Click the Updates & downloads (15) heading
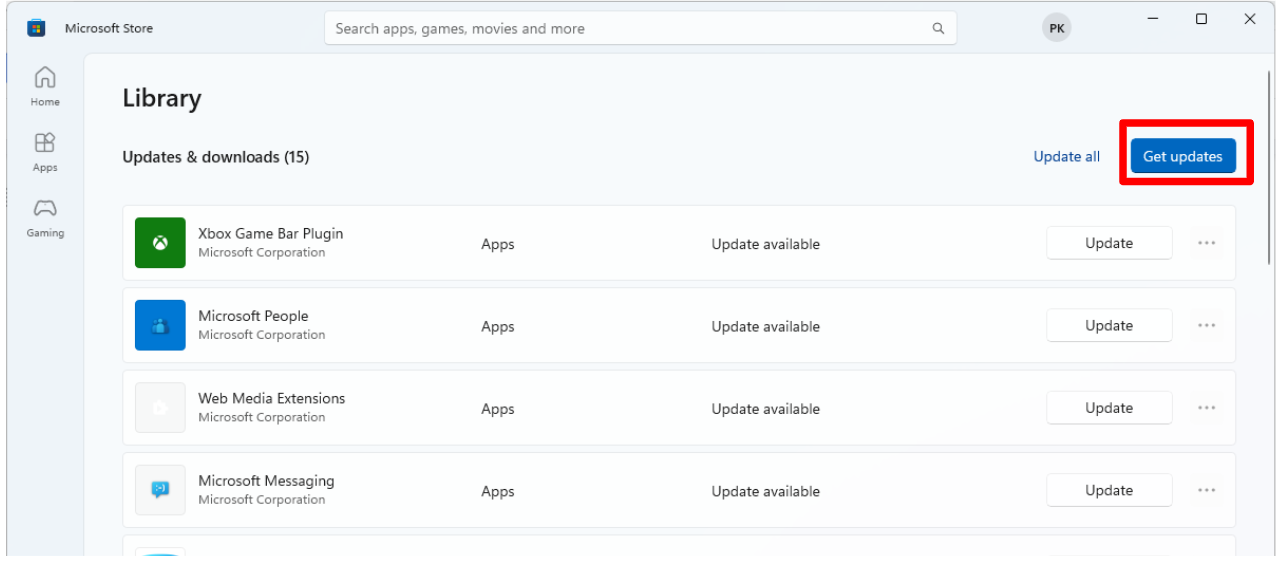1282x572 pixels. (x=216, y=157)
